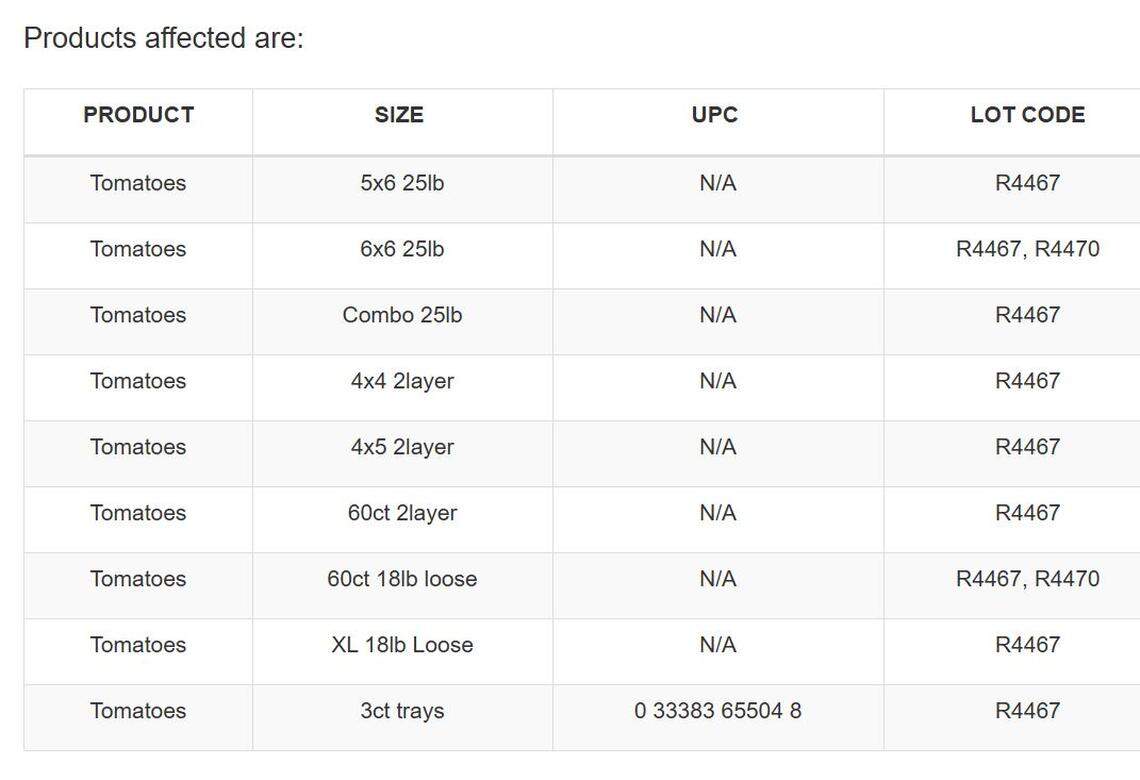Select the "60ct 2layer" size cell
Screen dimensions: 1140x780
pyautogui.click(x=402, y=513)
